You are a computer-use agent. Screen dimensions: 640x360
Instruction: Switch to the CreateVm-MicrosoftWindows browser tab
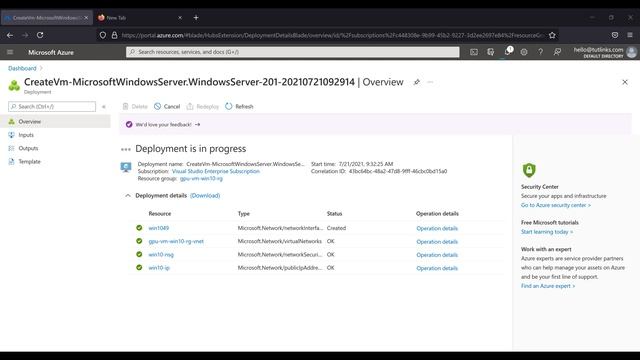click(x=47, y=18)
